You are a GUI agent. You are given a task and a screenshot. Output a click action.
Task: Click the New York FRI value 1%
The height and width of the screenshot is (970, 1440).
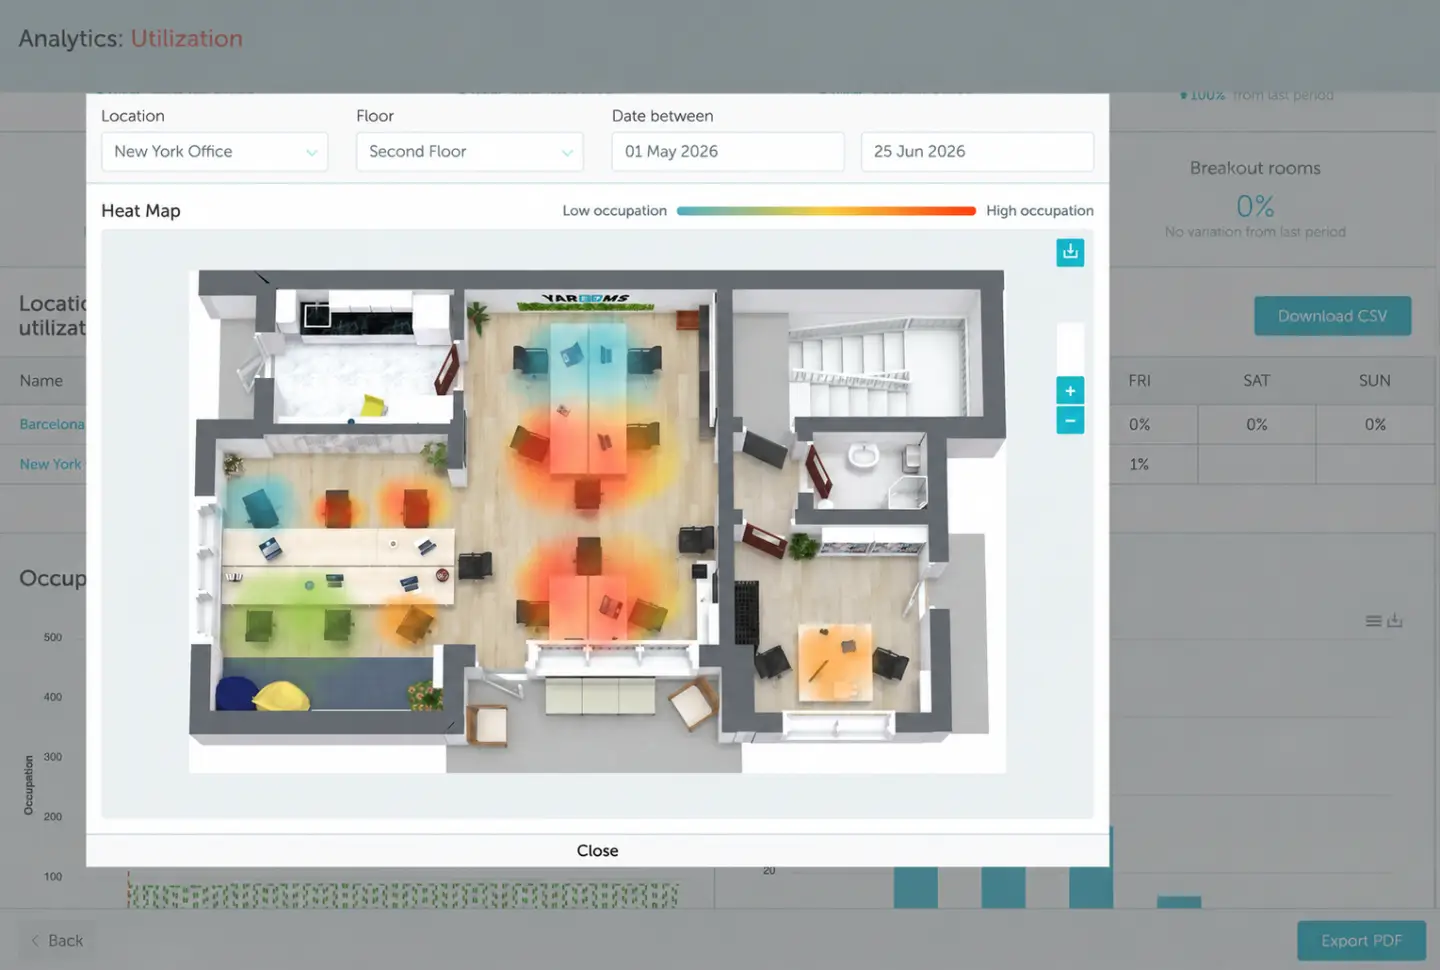1139,464
